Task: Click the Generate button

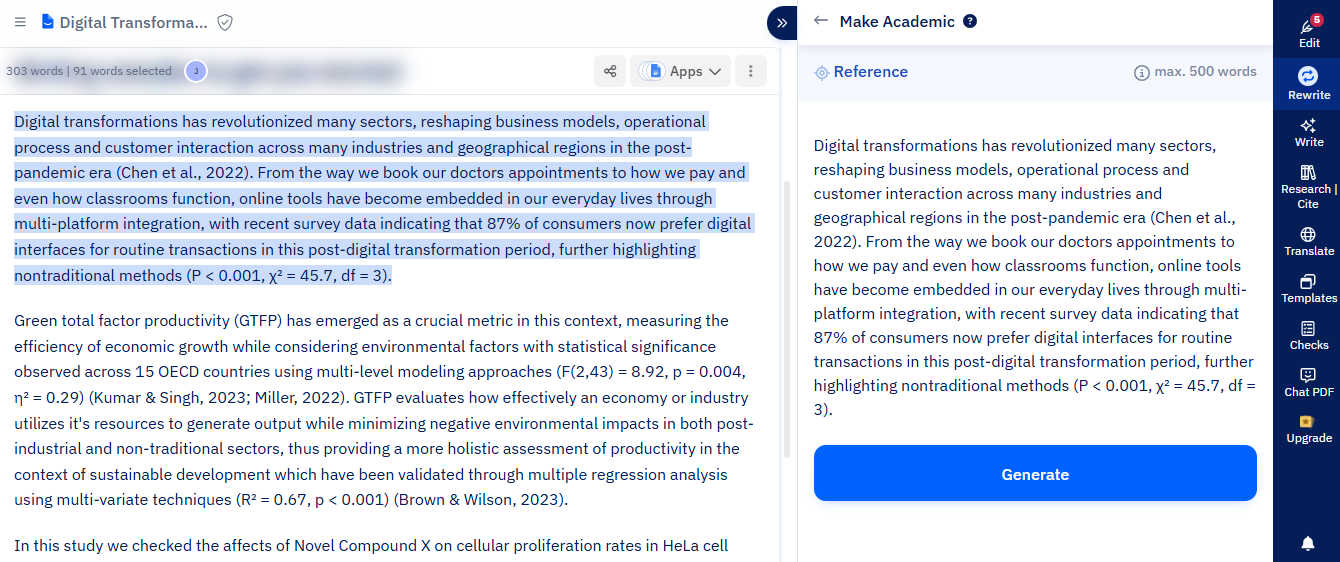Action: pyautogui.click(x=1035, y=474)
